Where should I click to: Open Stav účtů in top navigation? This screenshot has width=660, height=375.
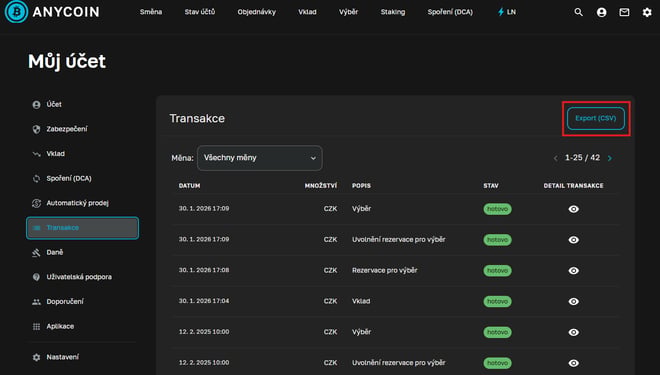200,12
